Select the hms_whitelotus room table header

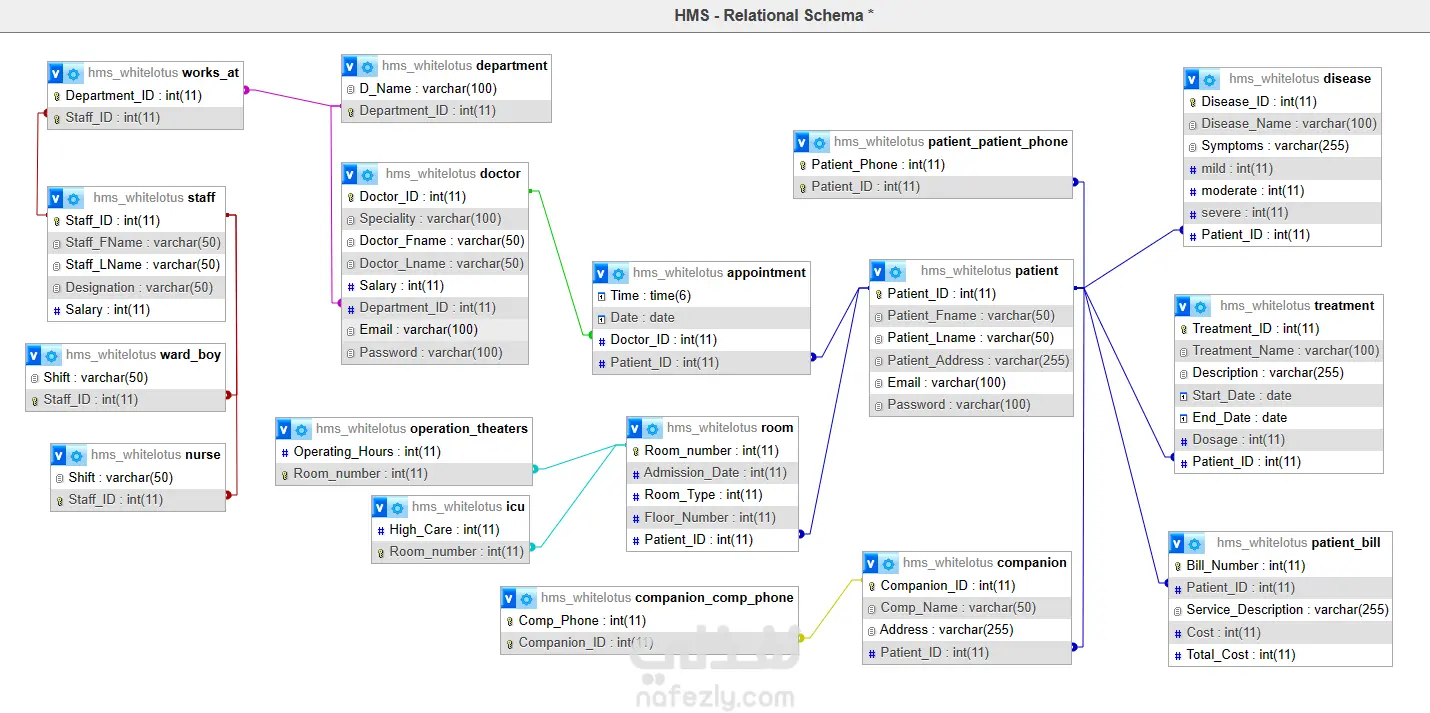(x=730, y=428)
